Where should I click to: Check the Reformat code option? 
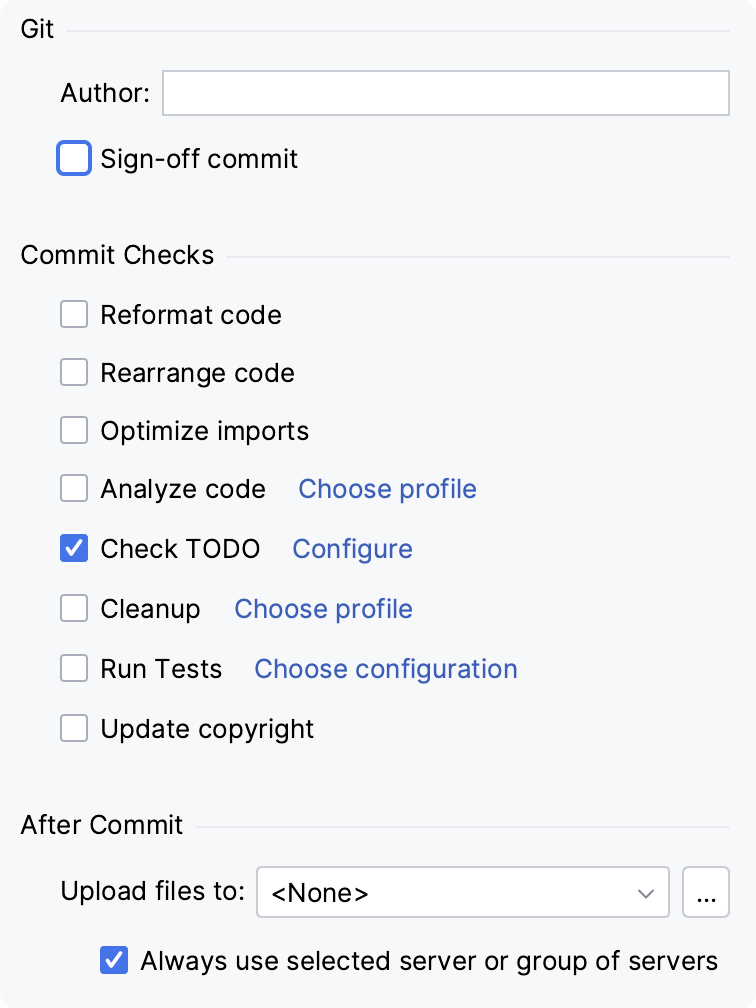(74, 314)
